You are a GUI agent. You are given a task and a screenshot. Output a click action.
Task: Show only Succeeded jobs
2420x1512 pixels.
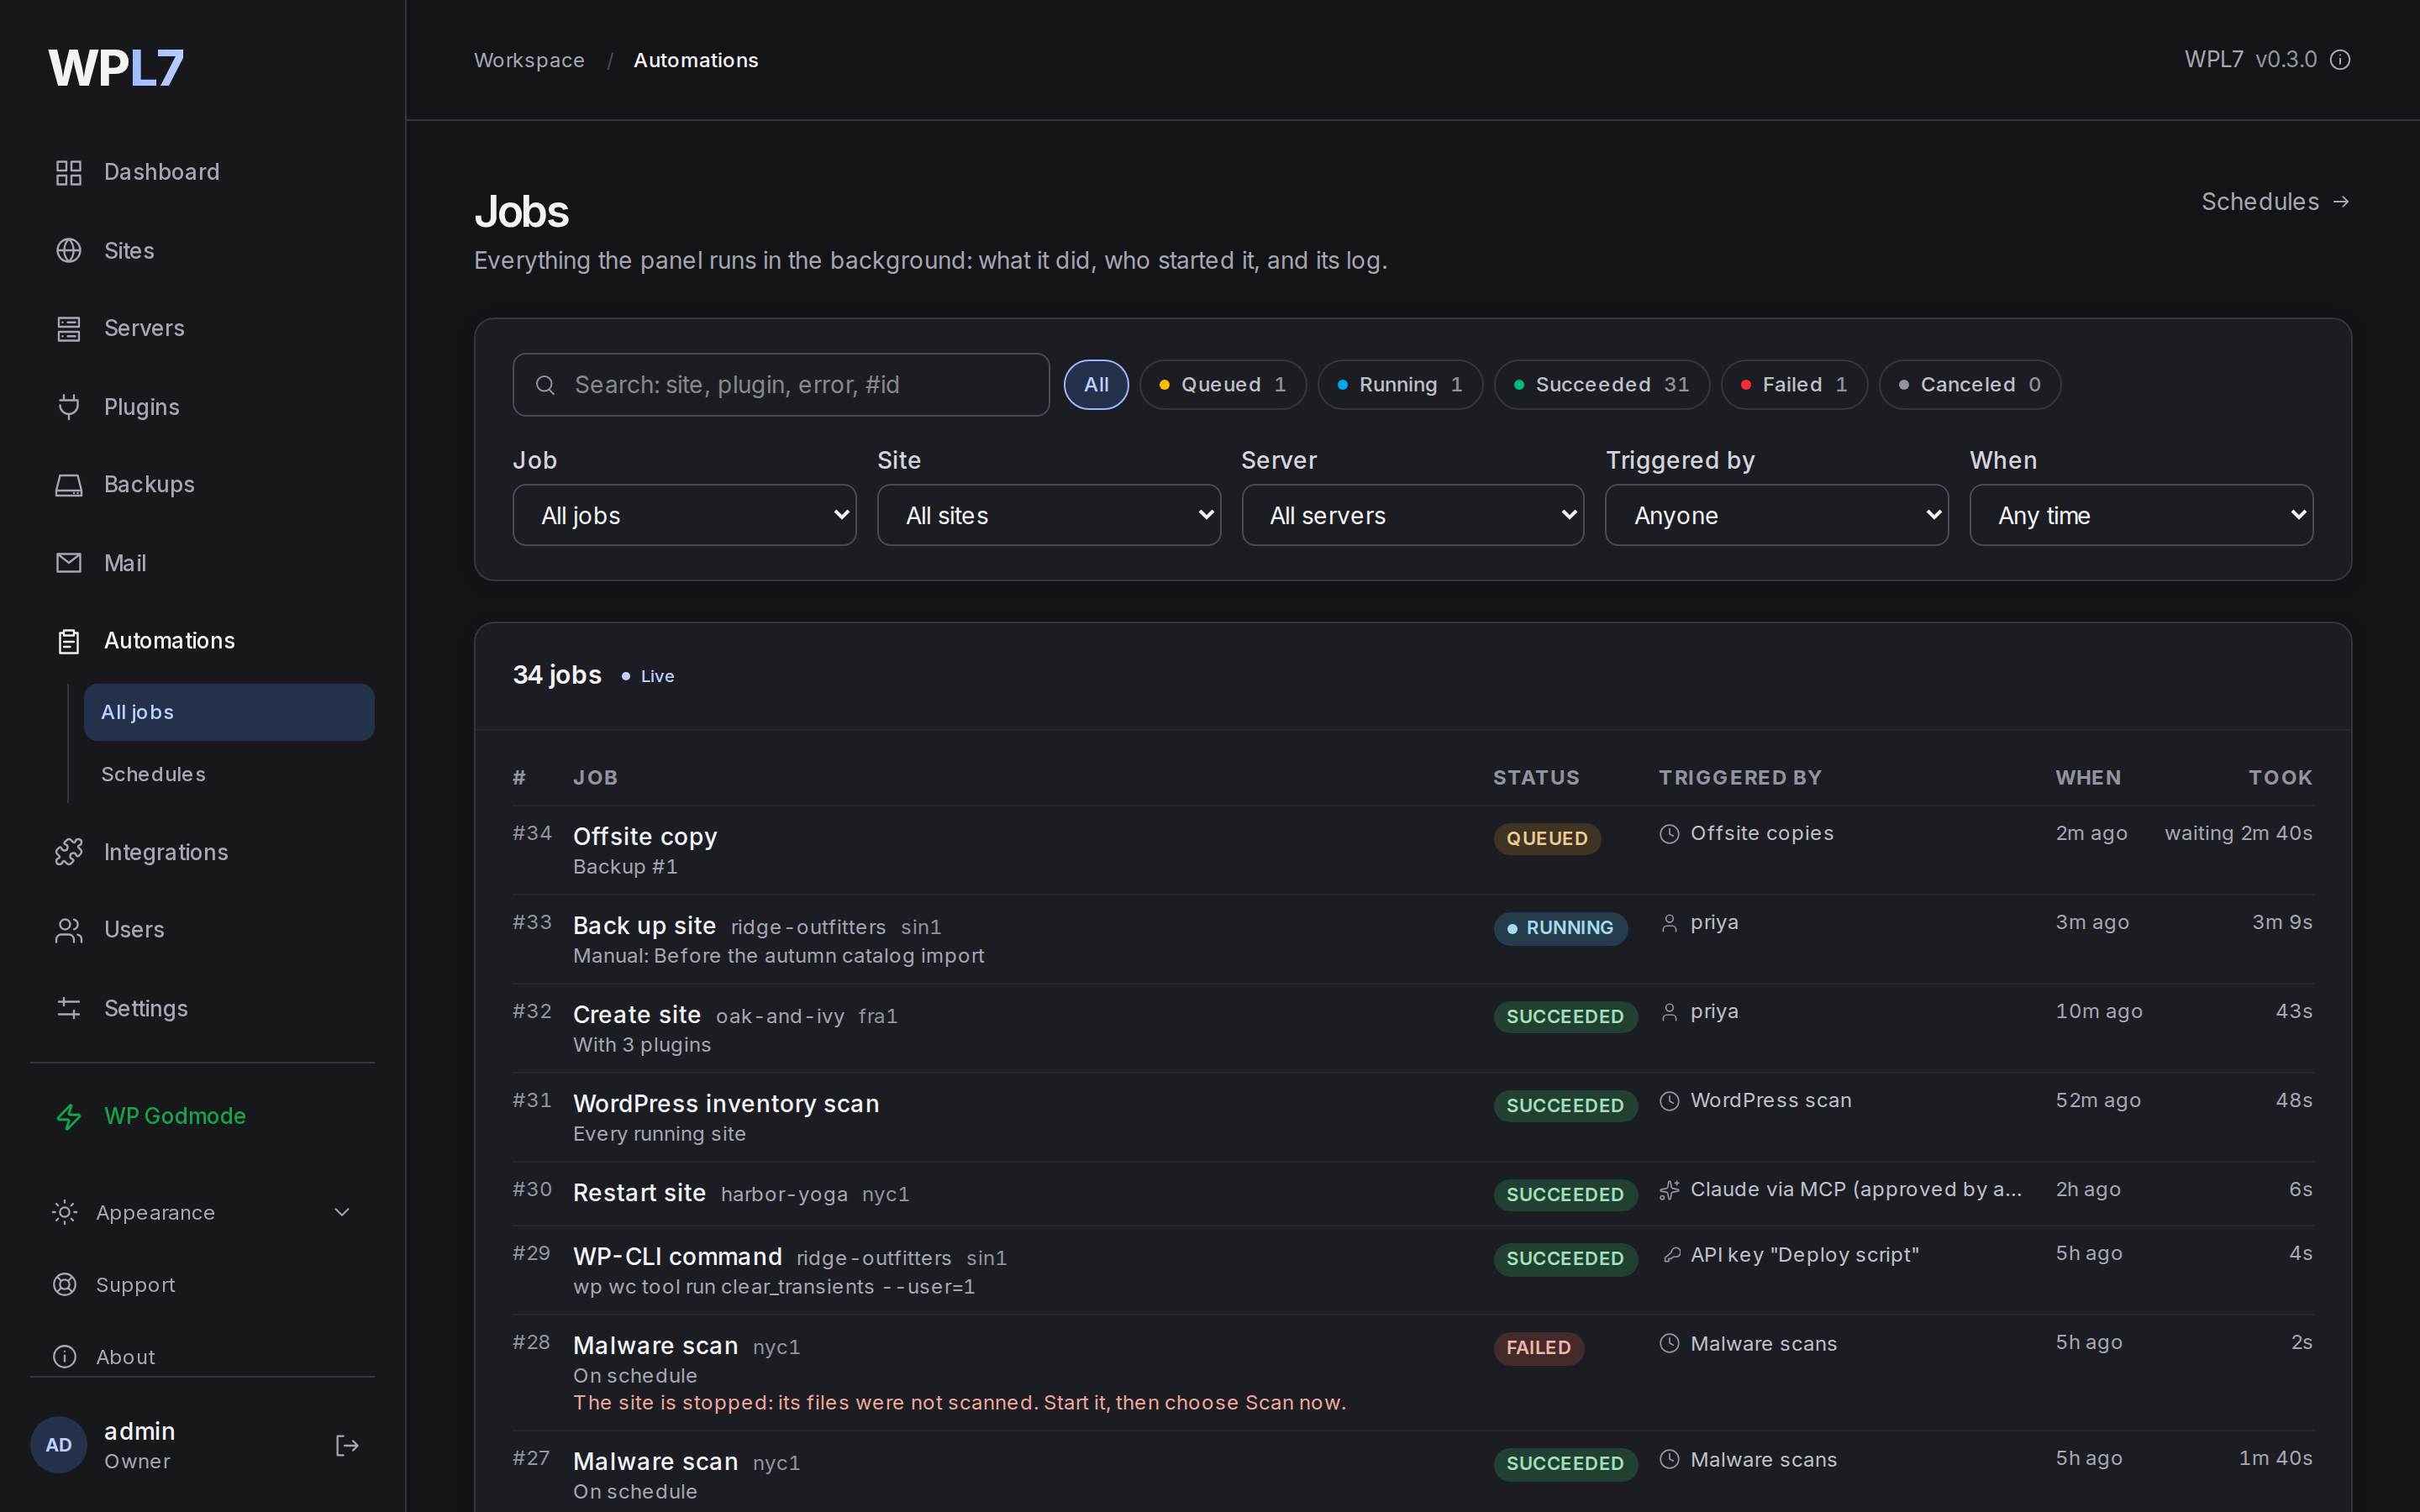(x=1601, y=385)
